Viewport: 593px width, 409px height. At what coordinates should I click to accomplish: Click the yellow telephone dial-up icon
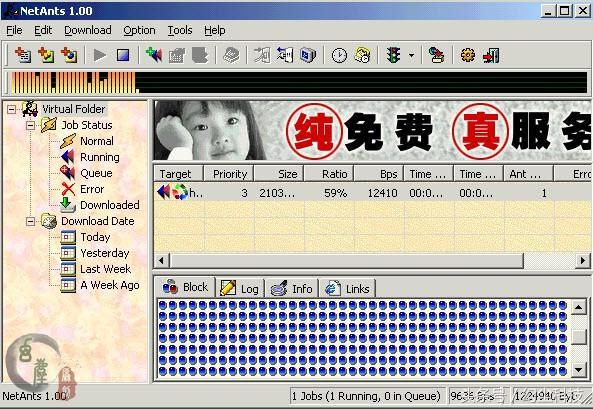pos(362,55)
